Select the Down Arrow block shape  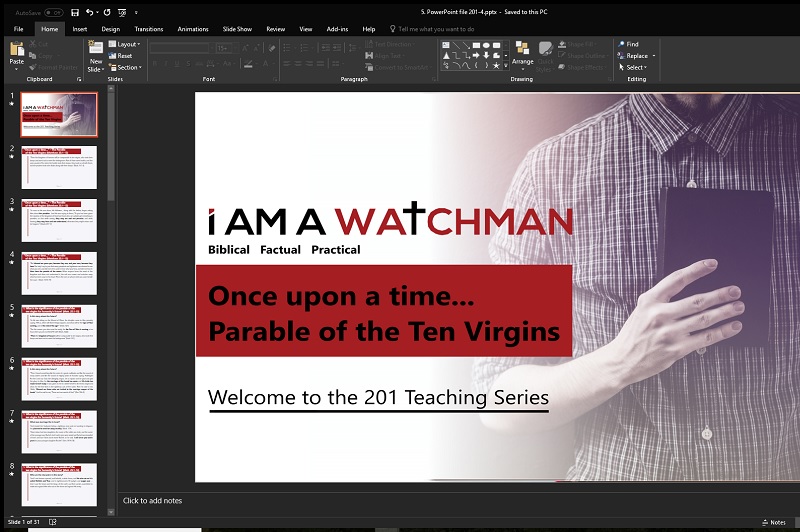(486, 55)
